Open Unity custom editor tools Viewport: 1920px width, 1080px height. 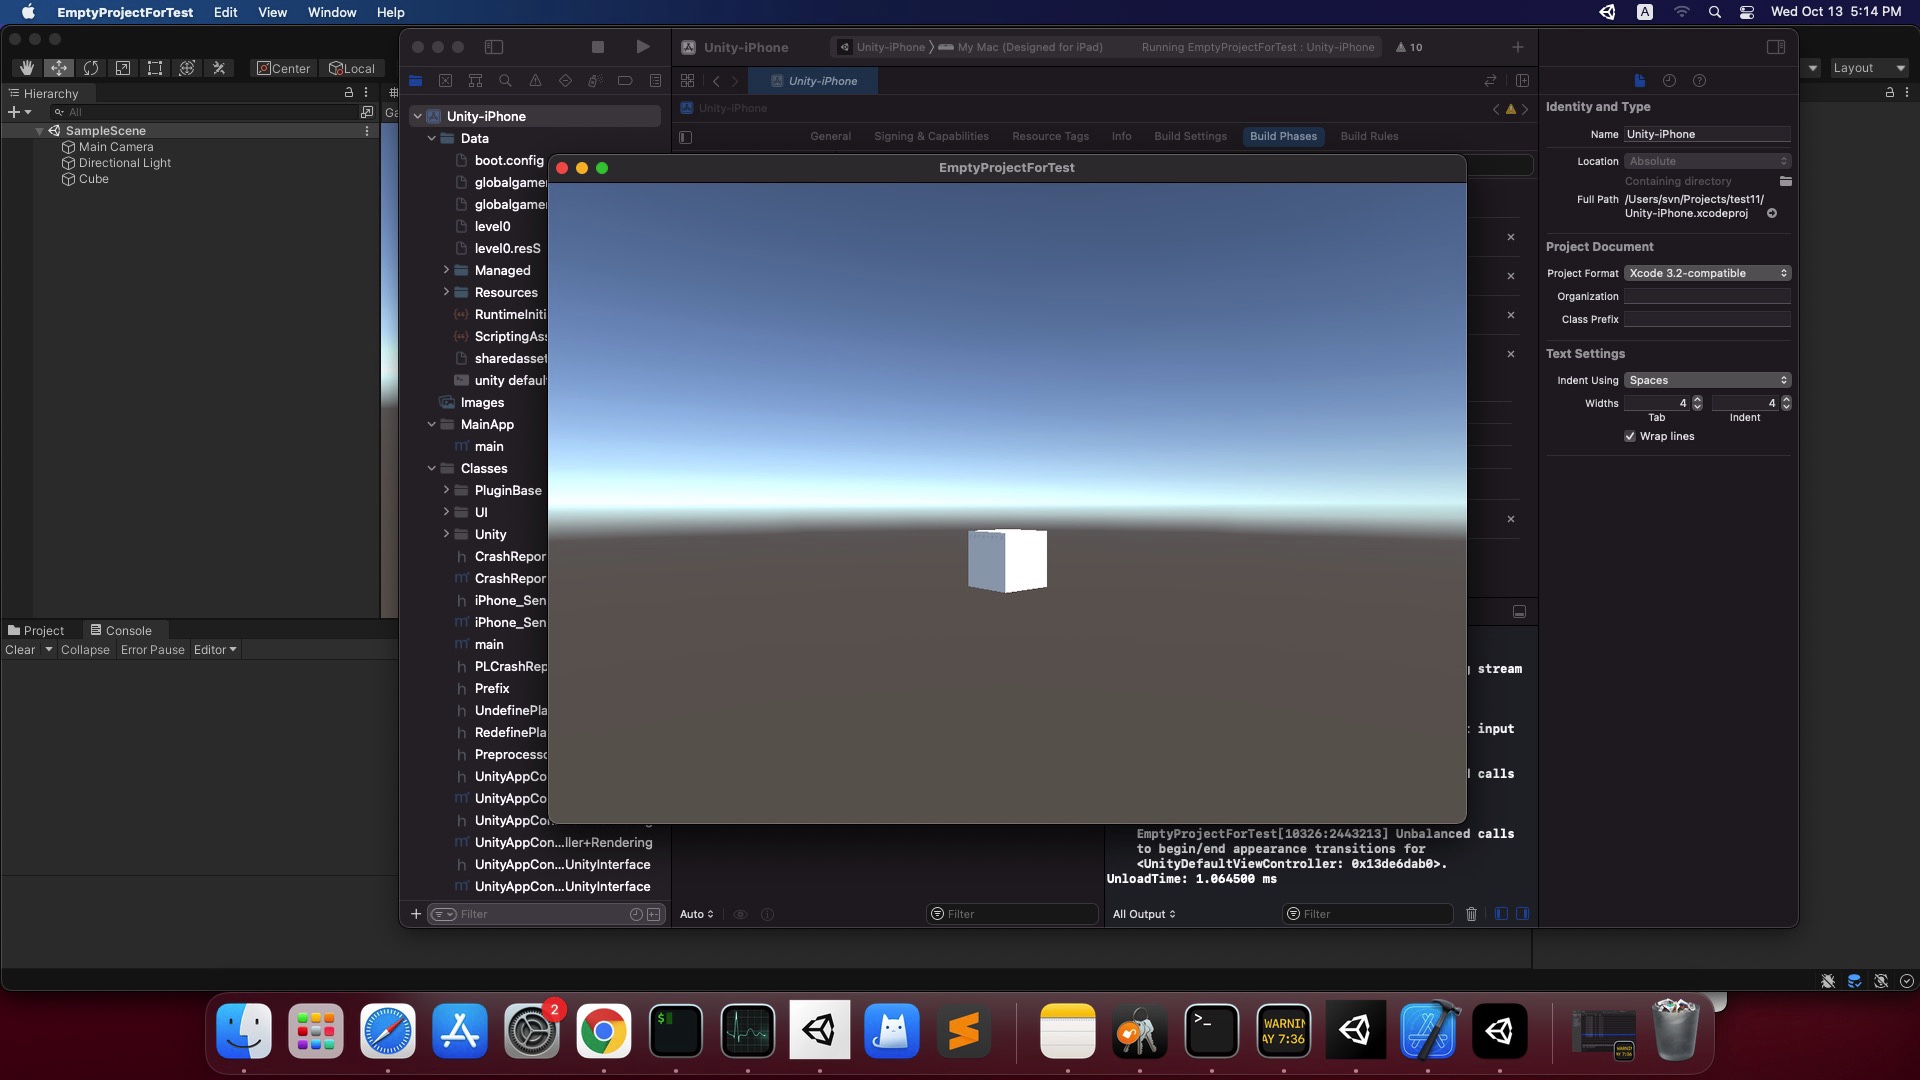point(219,68)
